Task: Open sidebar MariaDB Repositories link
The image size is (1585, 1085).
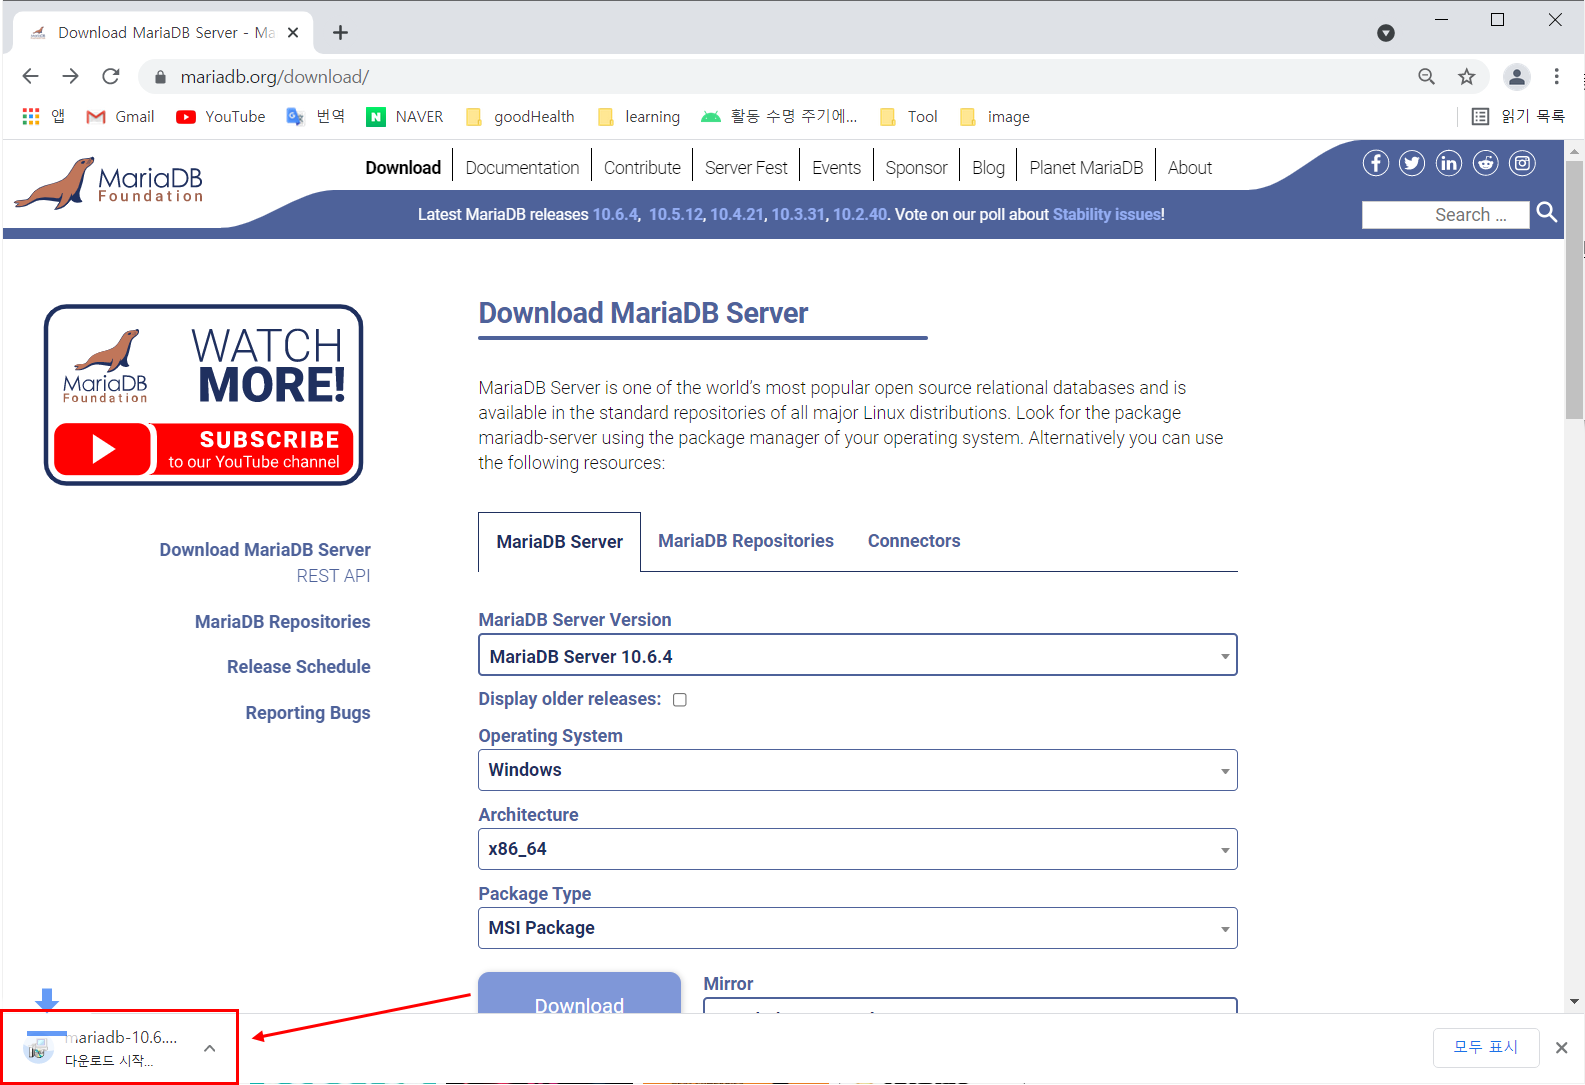Action: [x=283, y=622]
